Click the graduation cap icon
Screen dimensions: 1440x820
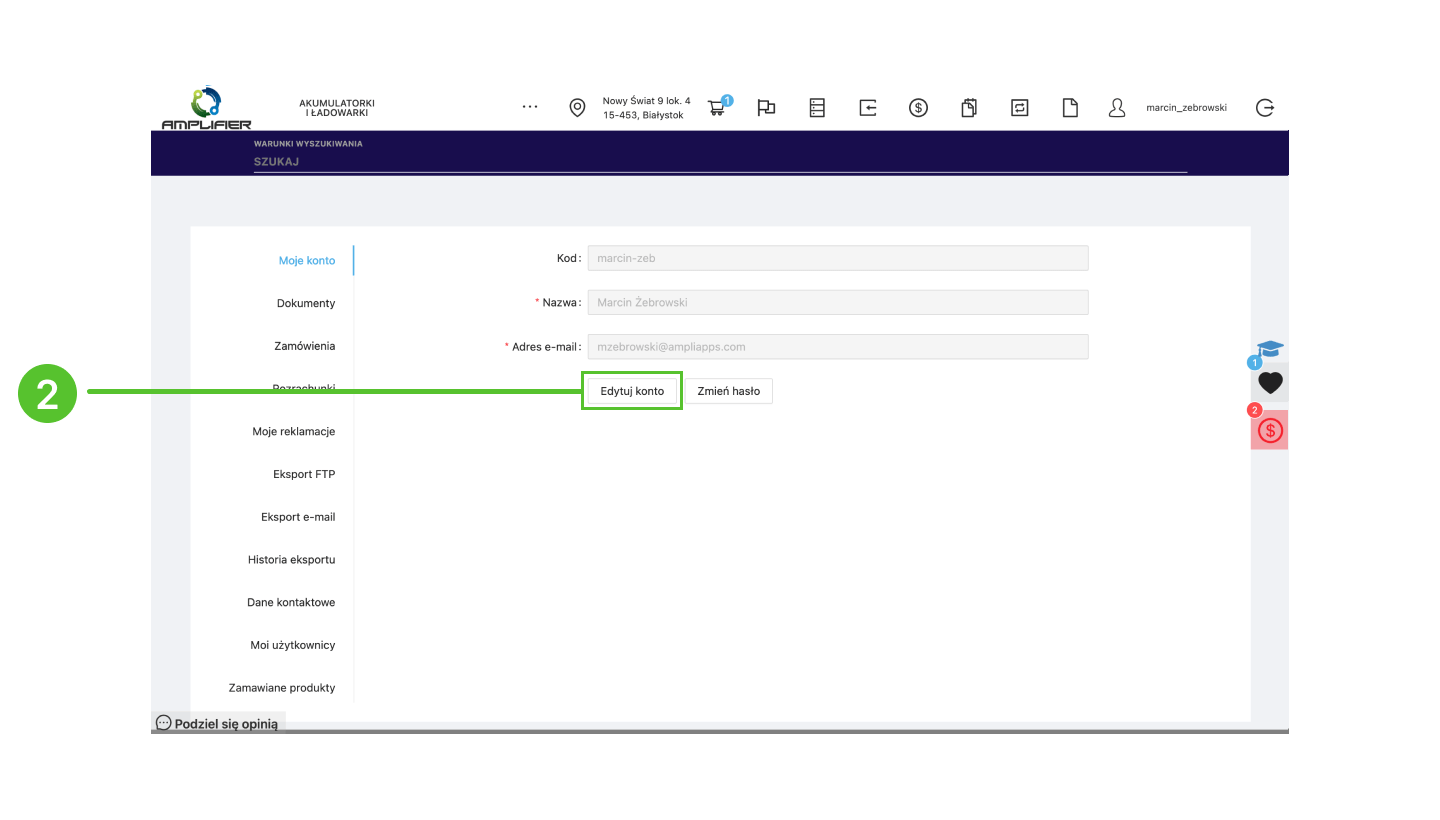point(1270,349)
